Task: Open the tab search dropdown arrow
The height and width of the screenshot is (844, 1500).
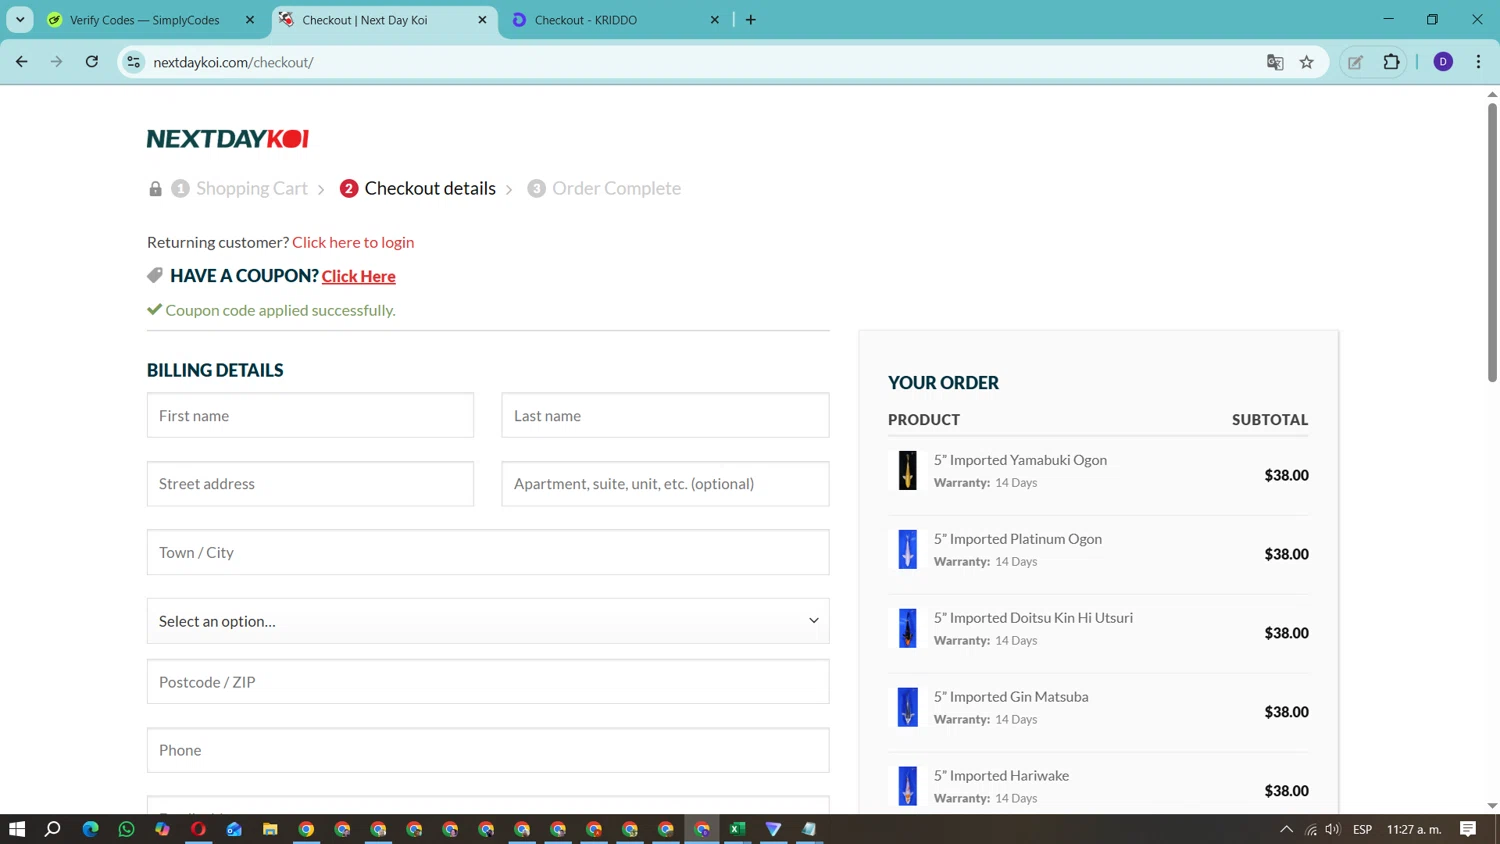Action: [x=20, y=20]
